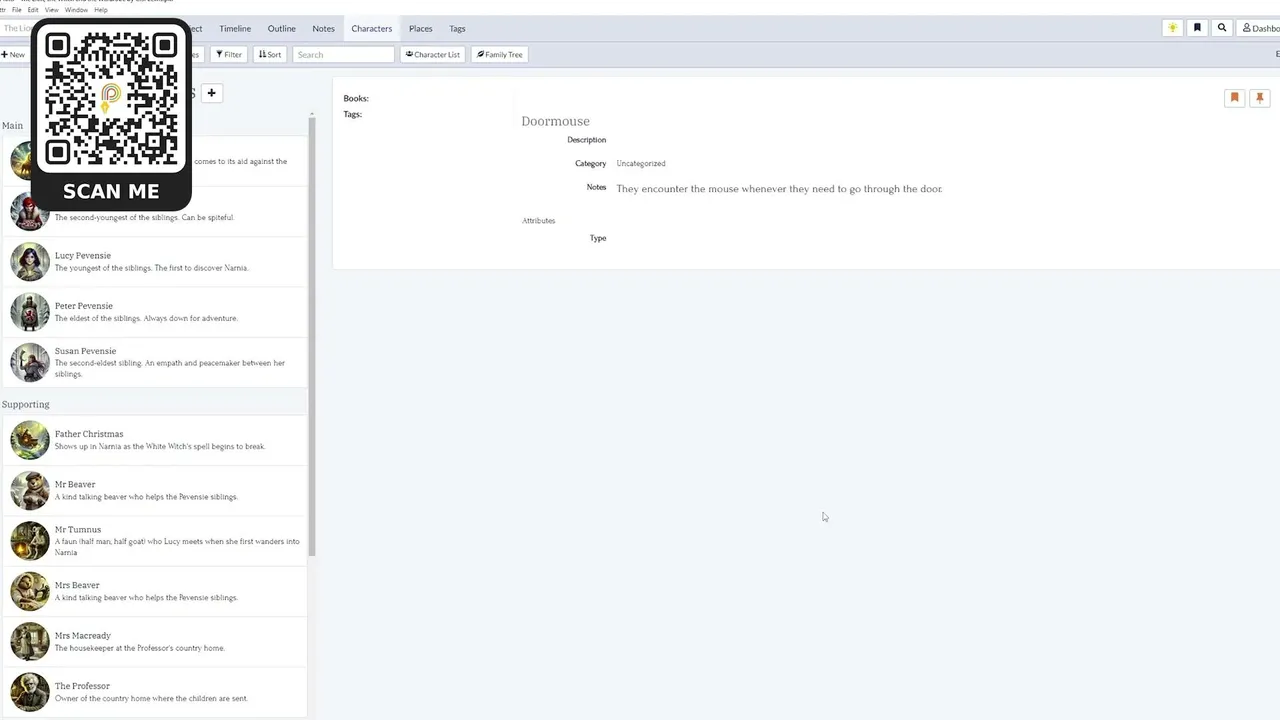Image resolution: width=1280 pixels, height=720 pixels.
Task: Open the Notes tab
Action: 323,29
